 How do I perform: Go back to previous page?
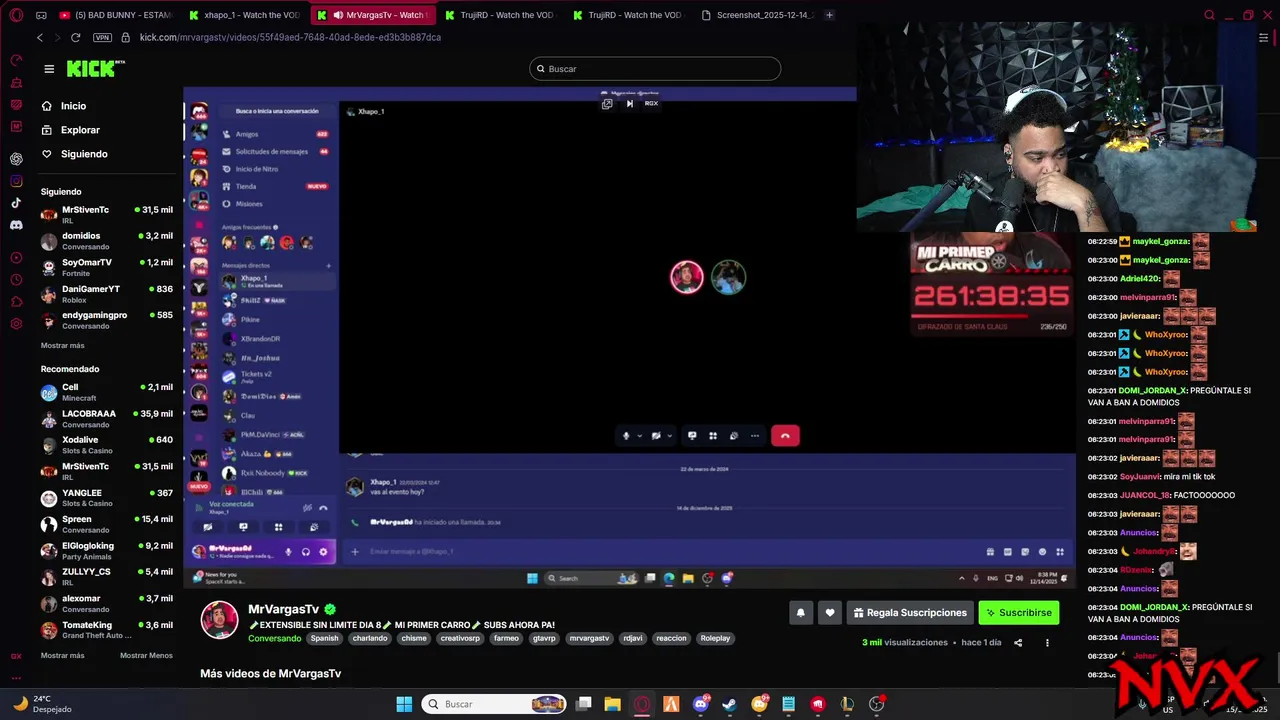pyautogui.click(x=40, y=37)
